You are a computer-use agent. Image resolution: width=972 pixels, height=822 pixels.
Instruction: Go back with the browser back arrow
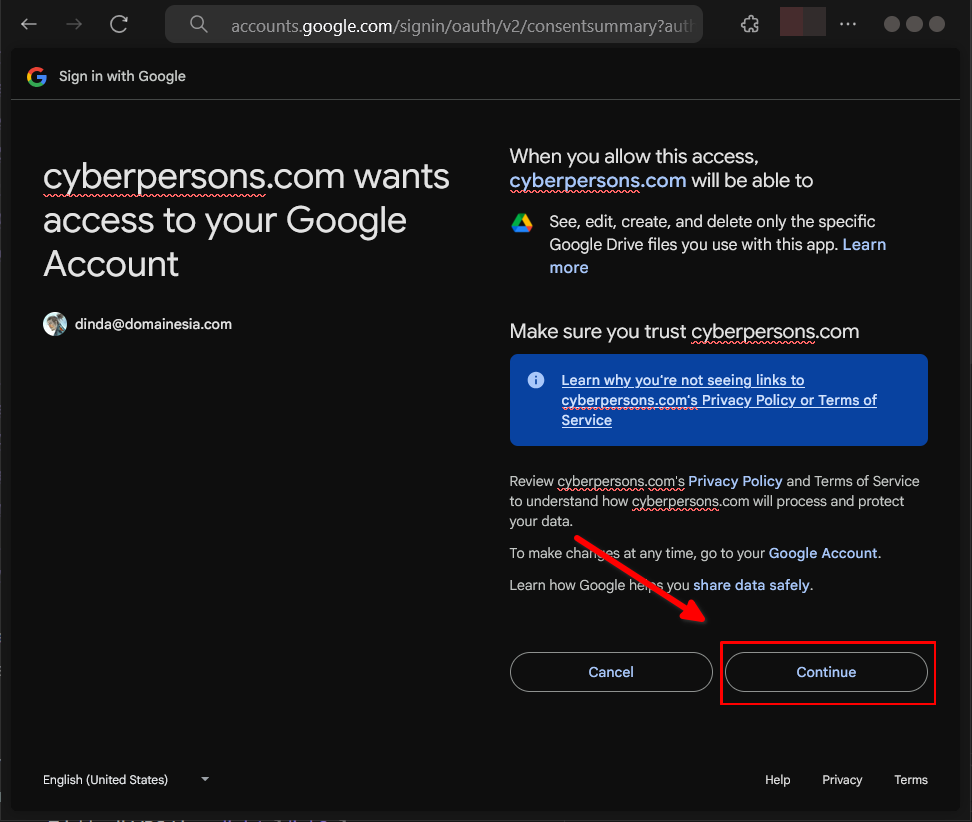(x=29, y=24)
